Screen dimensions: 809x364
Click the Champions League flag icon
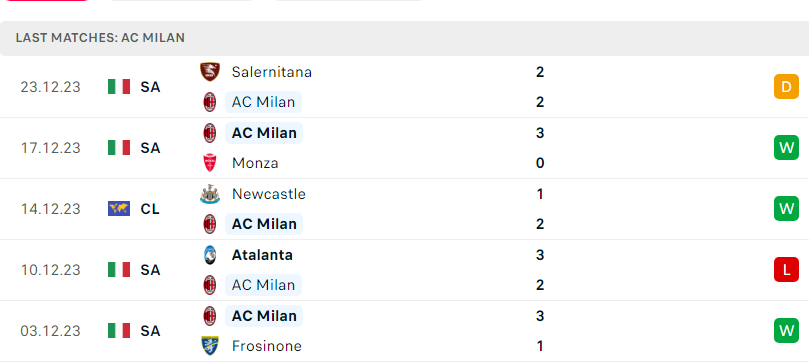(119, 209)
